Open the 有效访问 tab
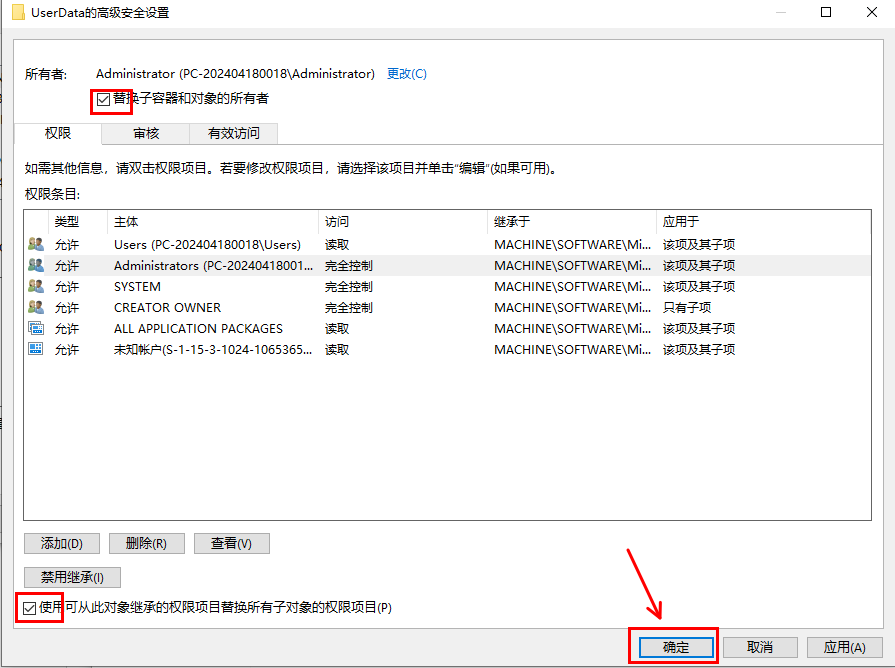The width and height of the screenshot is (895, 668). click(x=233, y=134)
